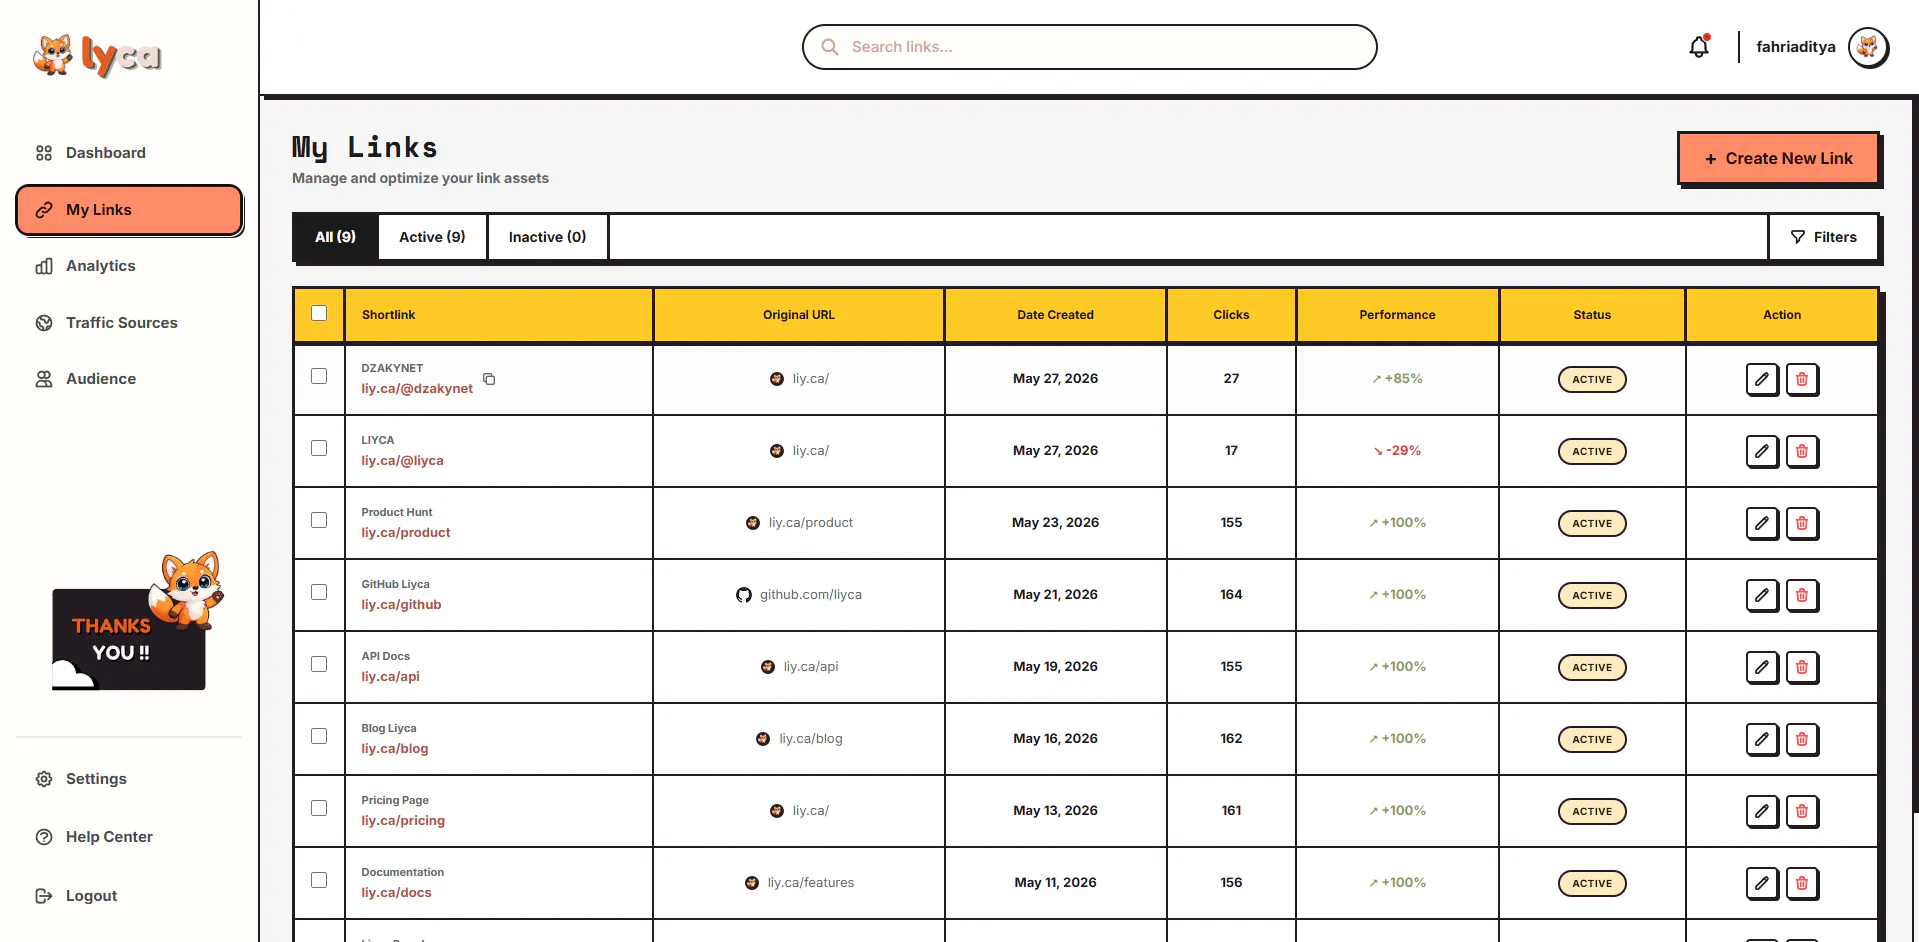Click ACTIVE status badge for DZAKYNET
Screen dimensions: 1919x942
[1592, 379]
